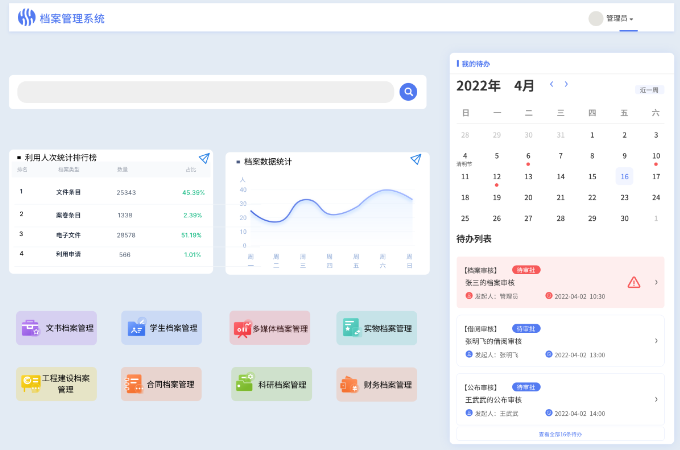Image resolution: width=680 pixels, height=450 pixels.
Task: Click 查看全部 todo items link
Action: (x=560, y=434)
